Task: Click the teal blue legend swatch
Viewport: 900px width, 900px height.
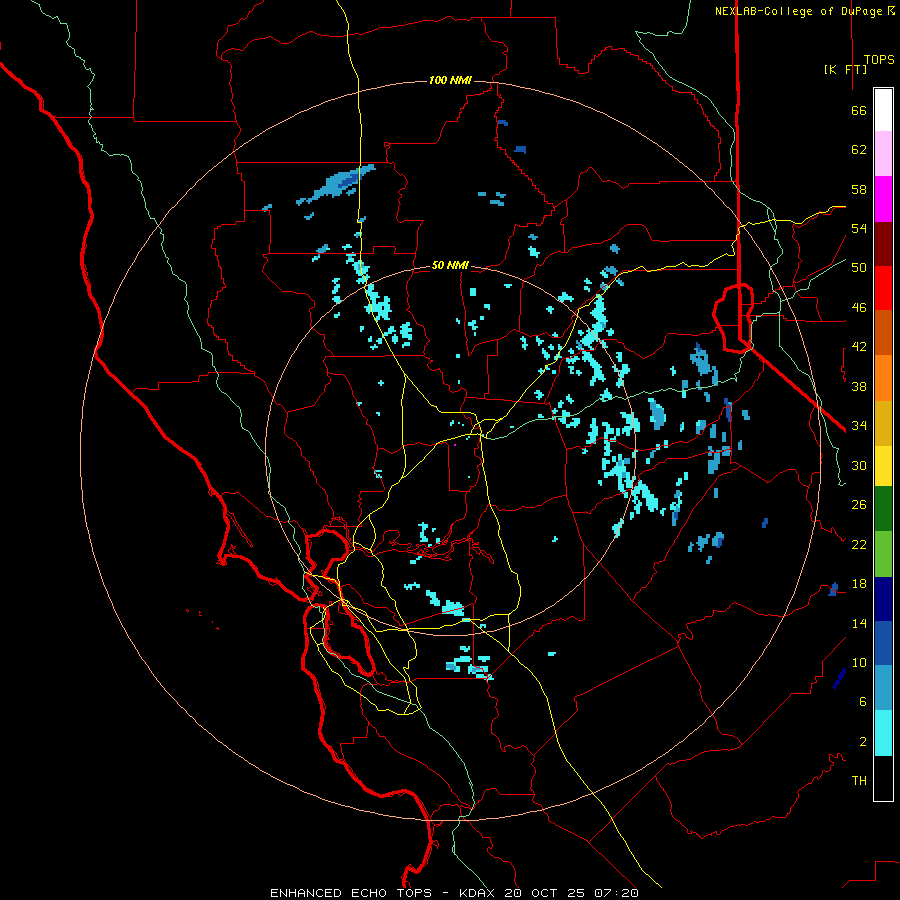Action: pos(883,688)
